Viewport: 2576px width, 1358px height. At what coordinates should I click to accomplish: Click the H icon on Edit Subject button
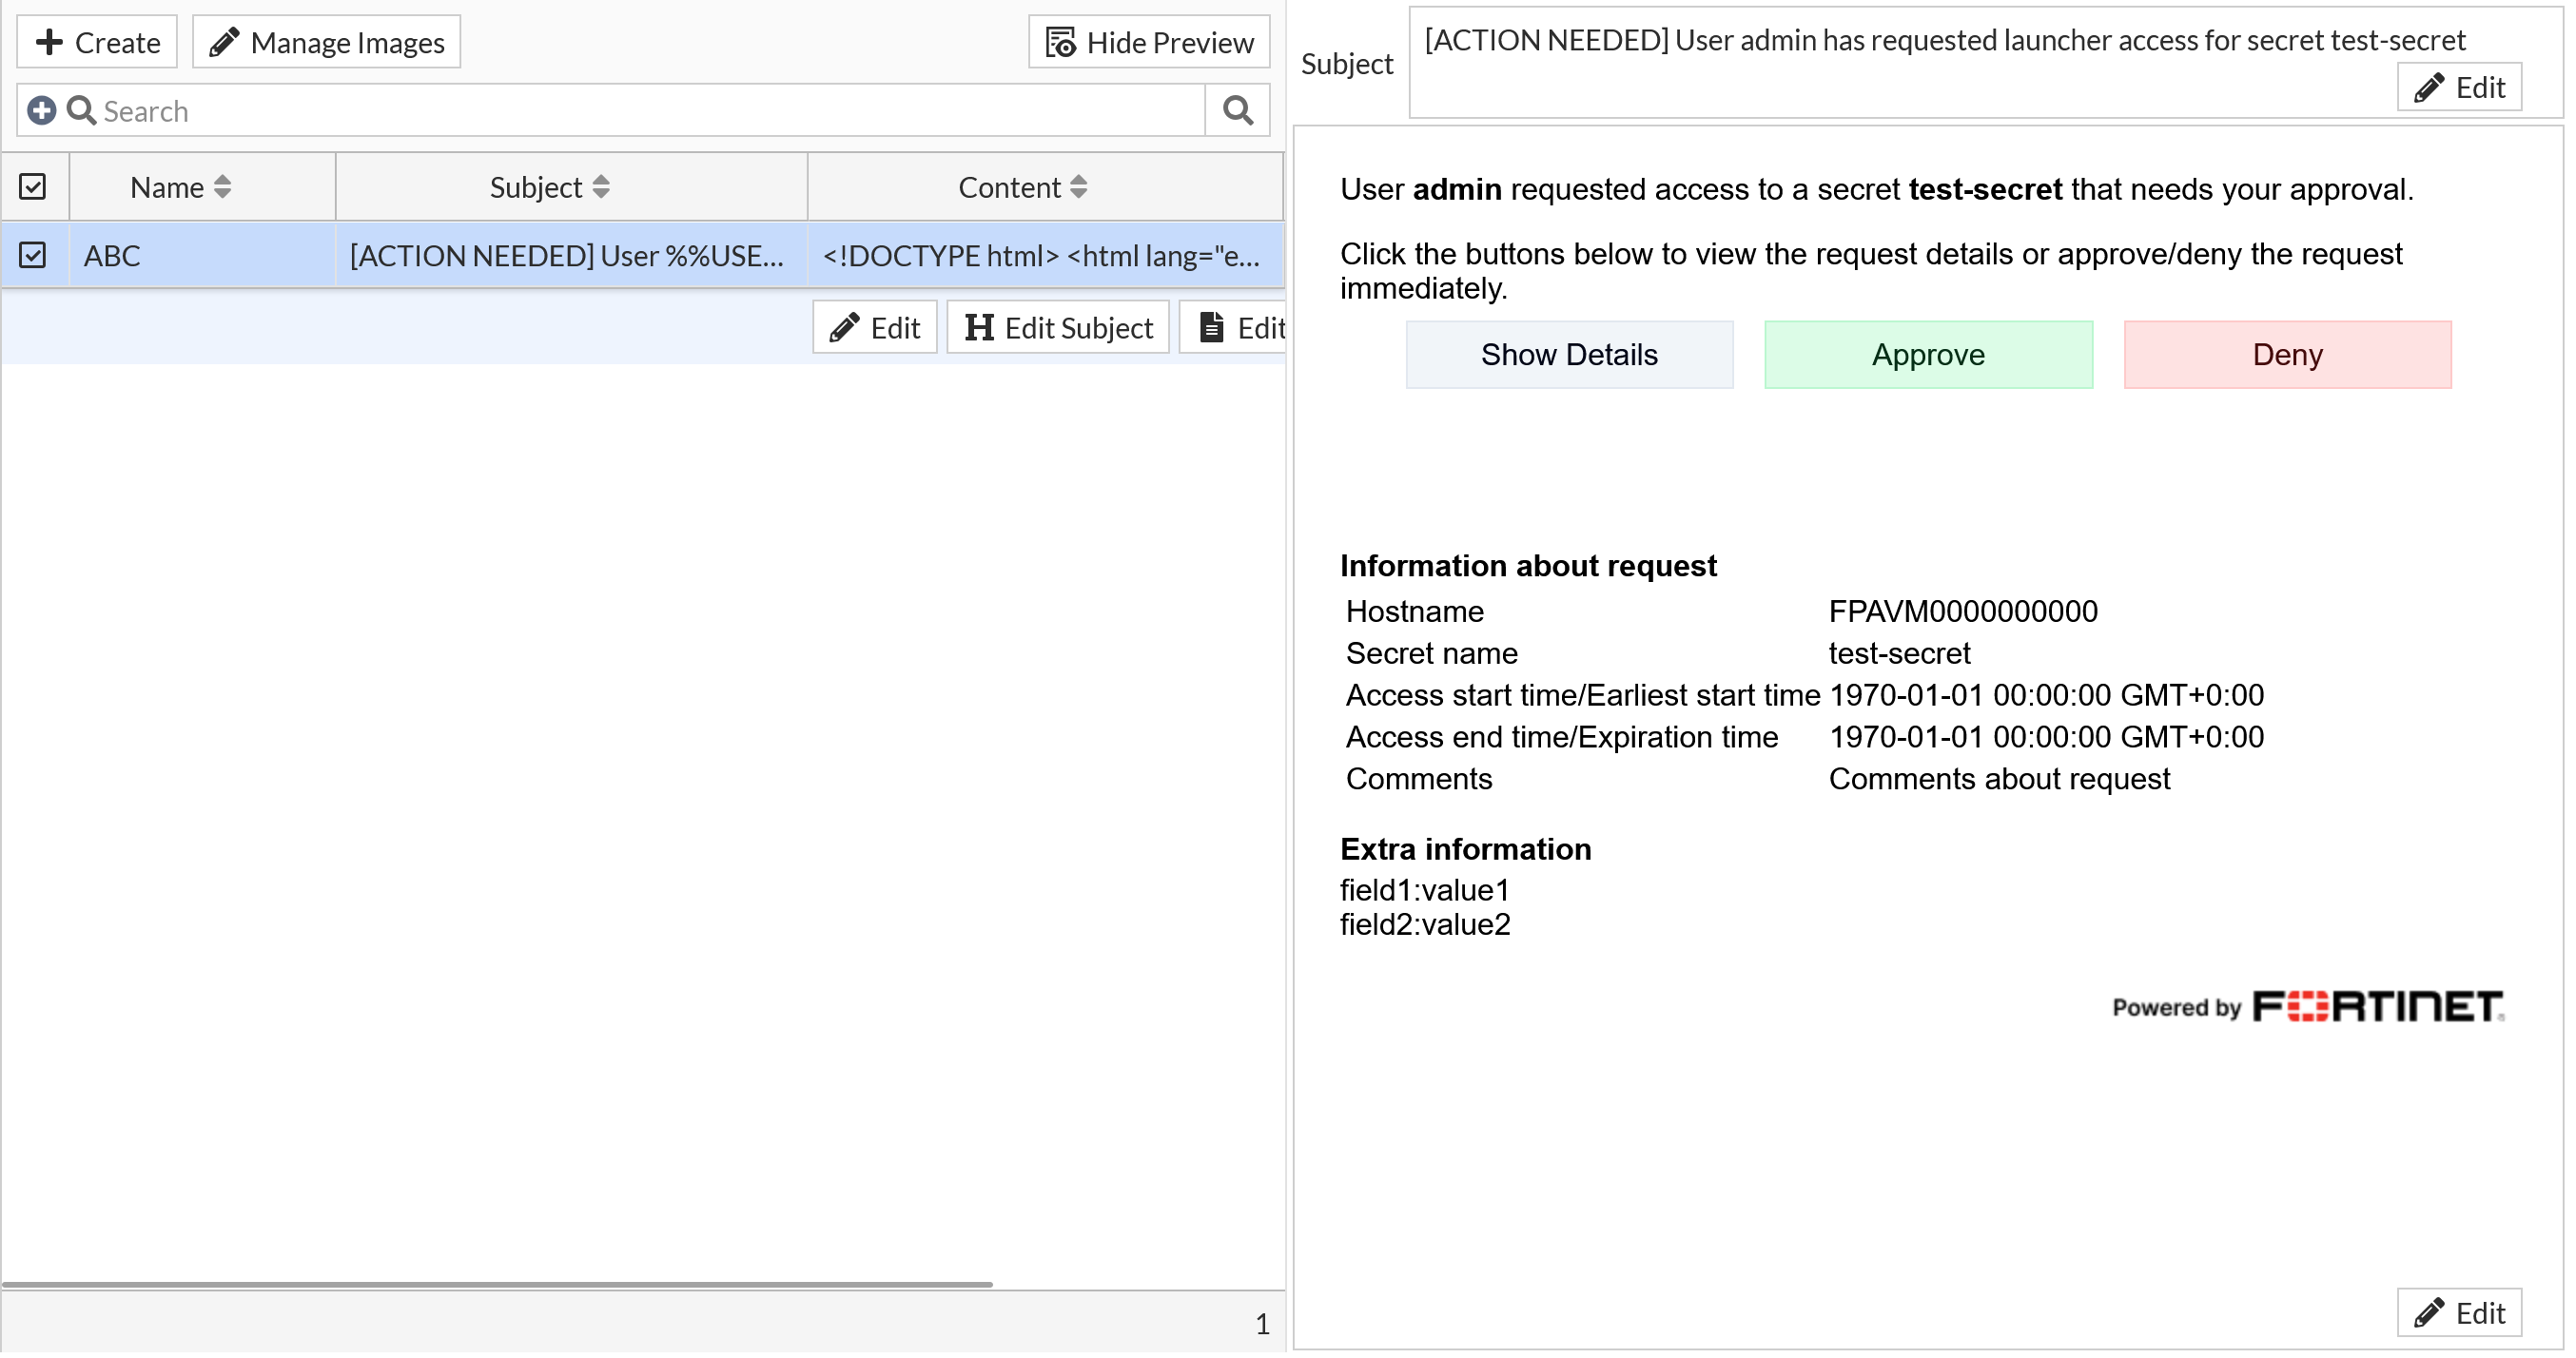tap(980, 327)
